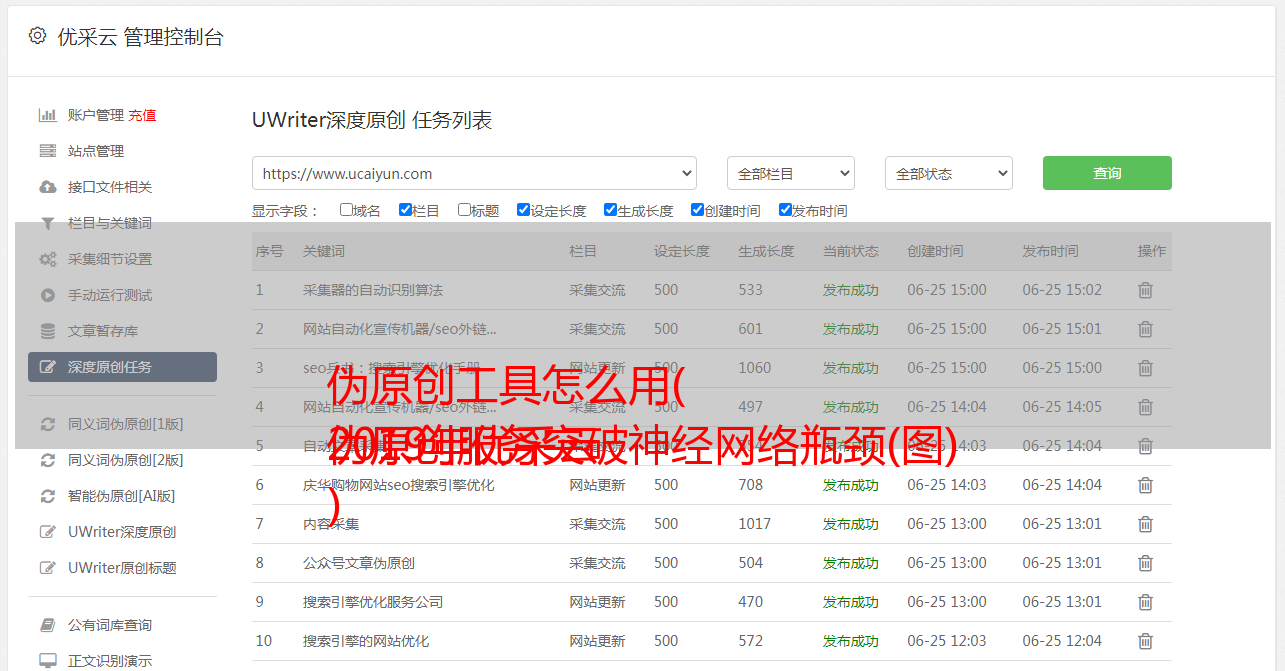
Task: Click the red 充值 link
Action: click(142, 115)
